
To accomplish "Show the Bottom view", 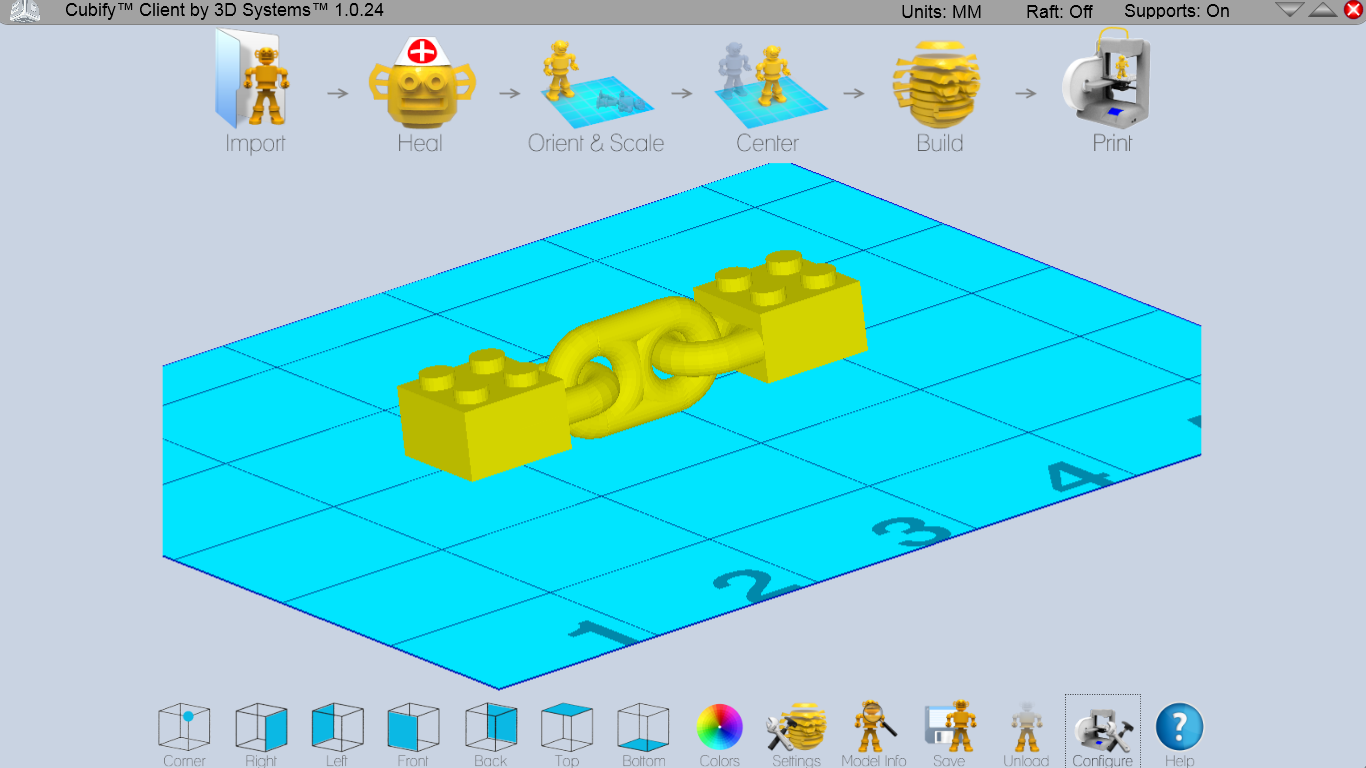I will point(643,728).
